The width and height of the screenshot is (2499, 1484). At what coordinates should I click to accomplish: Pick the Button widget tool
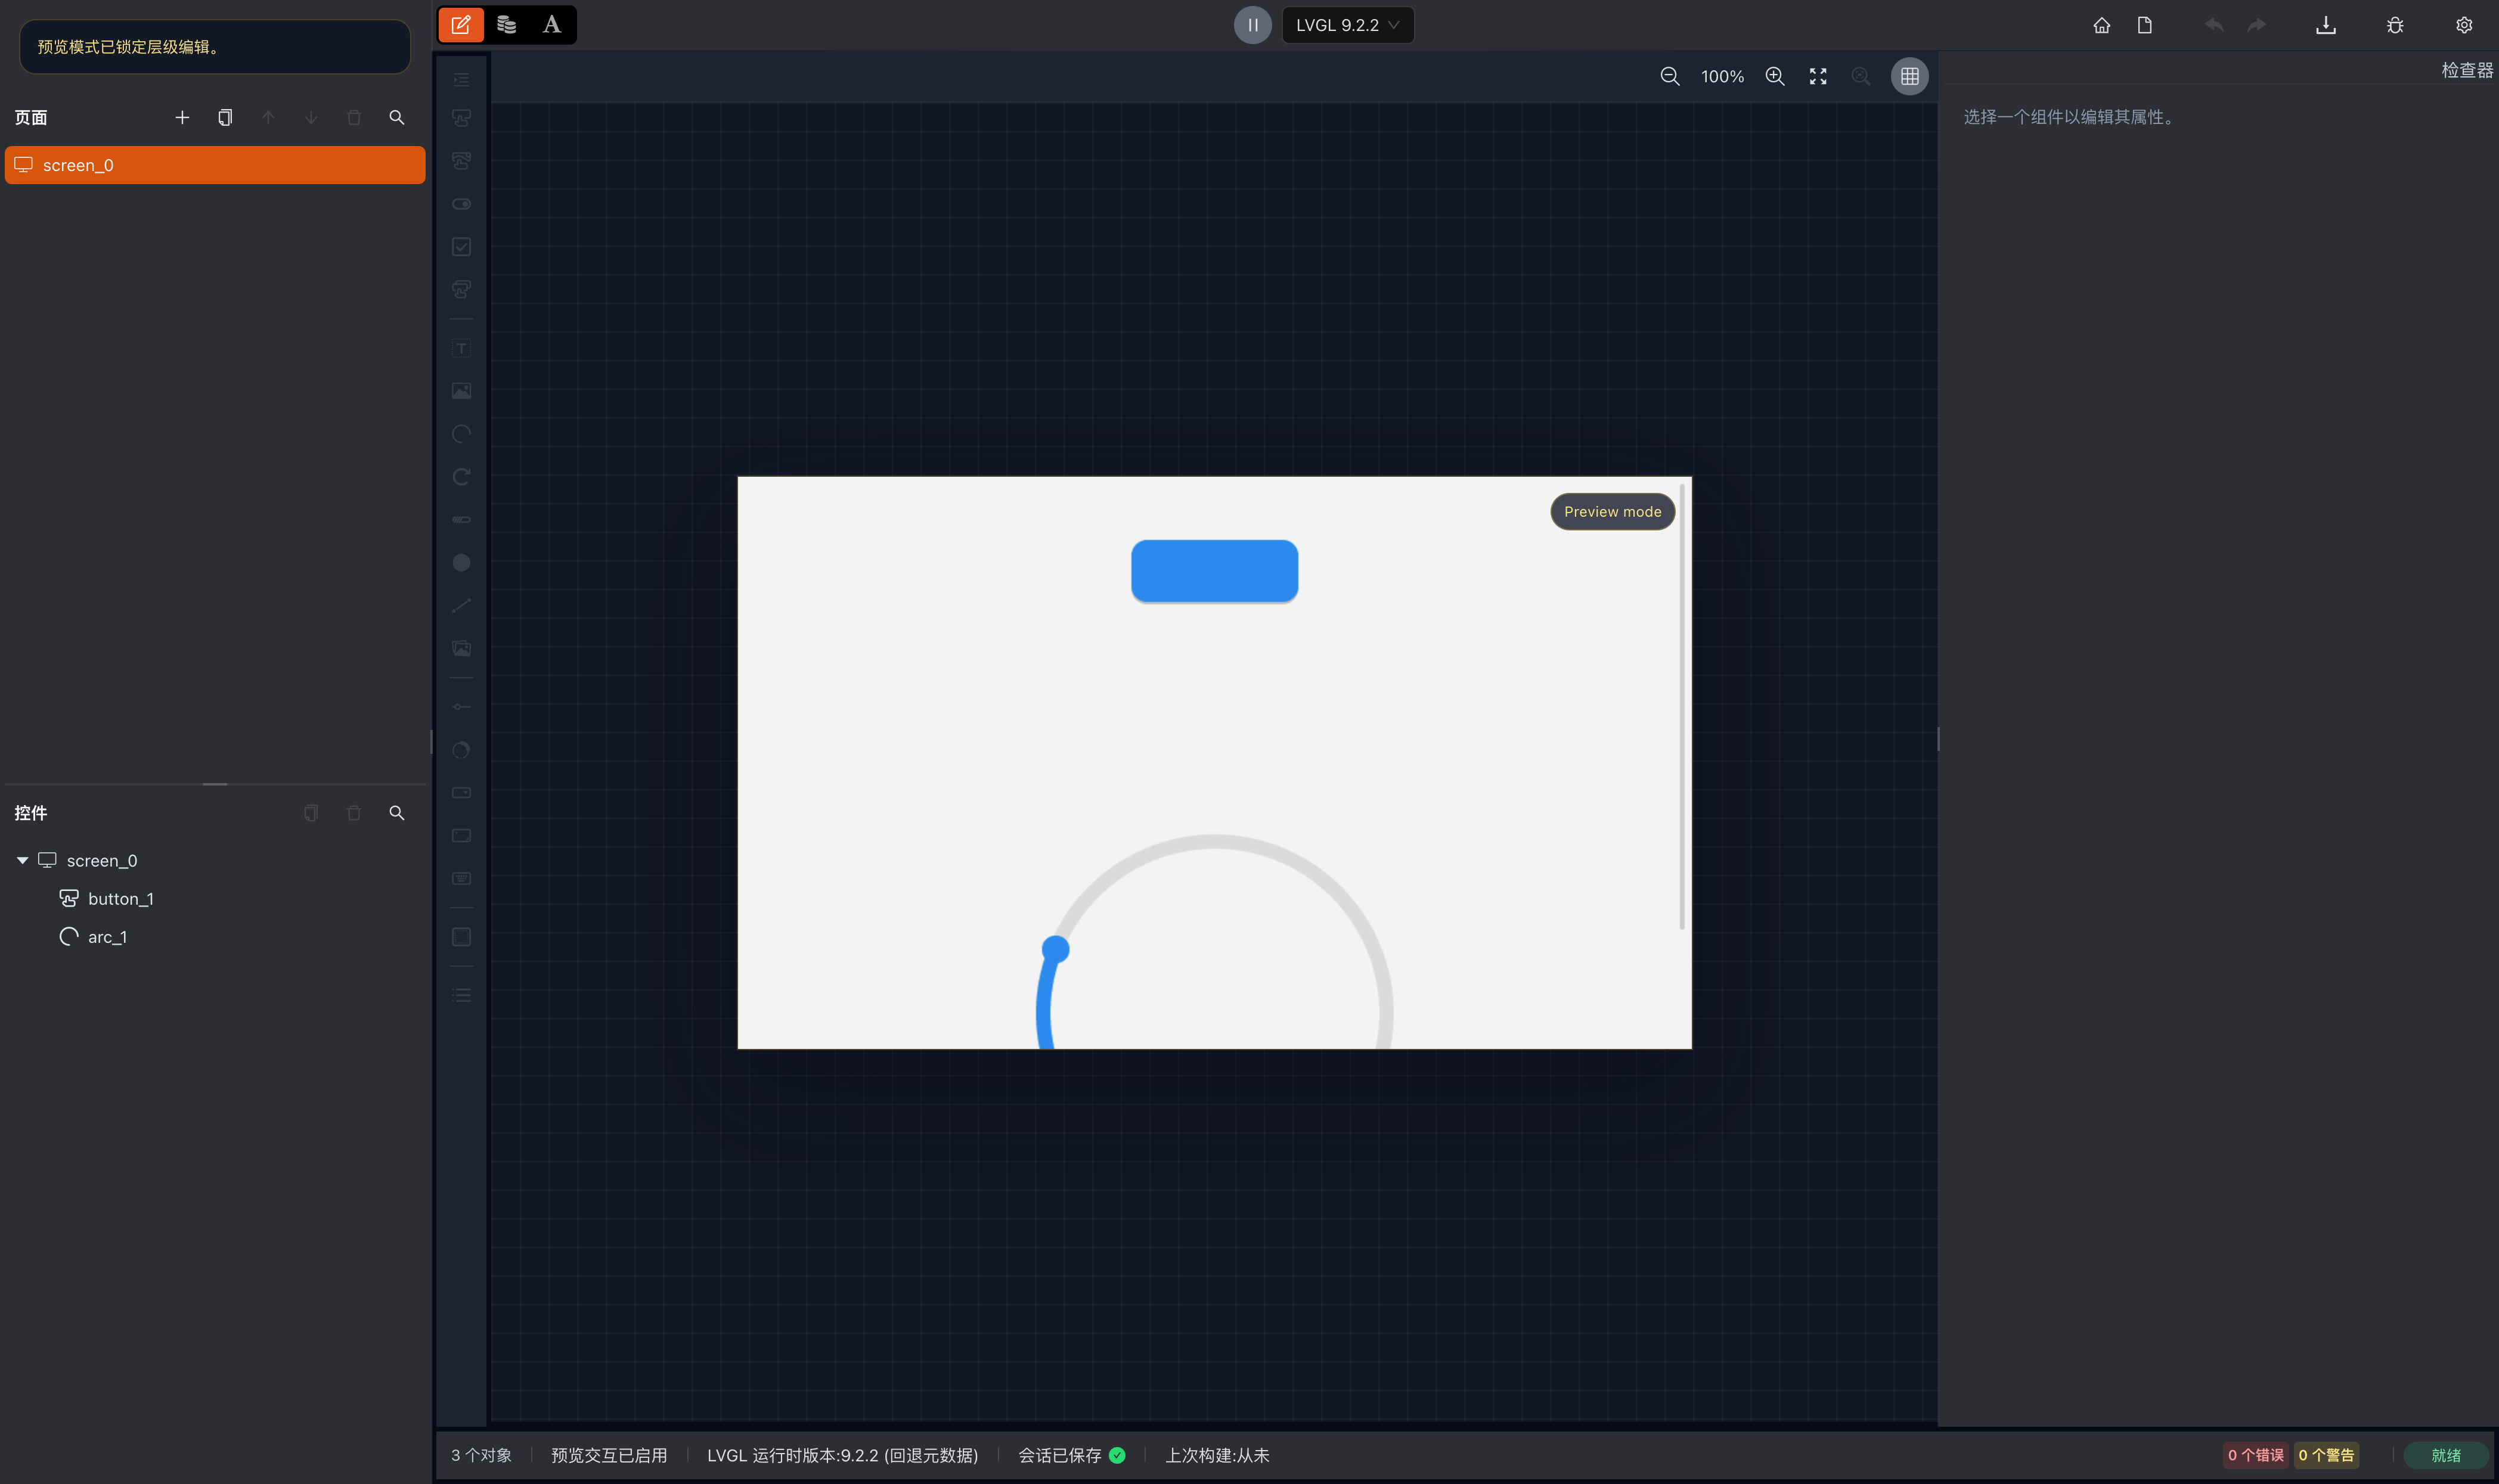click(x=461, y=118)
